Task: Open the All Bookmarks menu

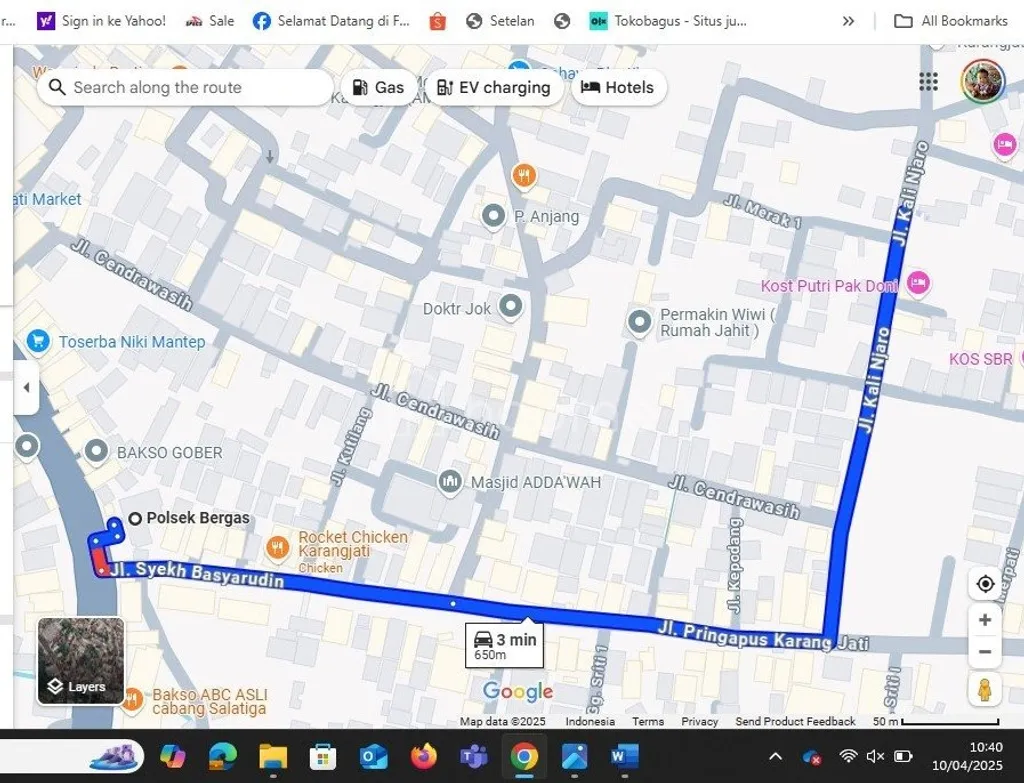Action: point(950,20)
